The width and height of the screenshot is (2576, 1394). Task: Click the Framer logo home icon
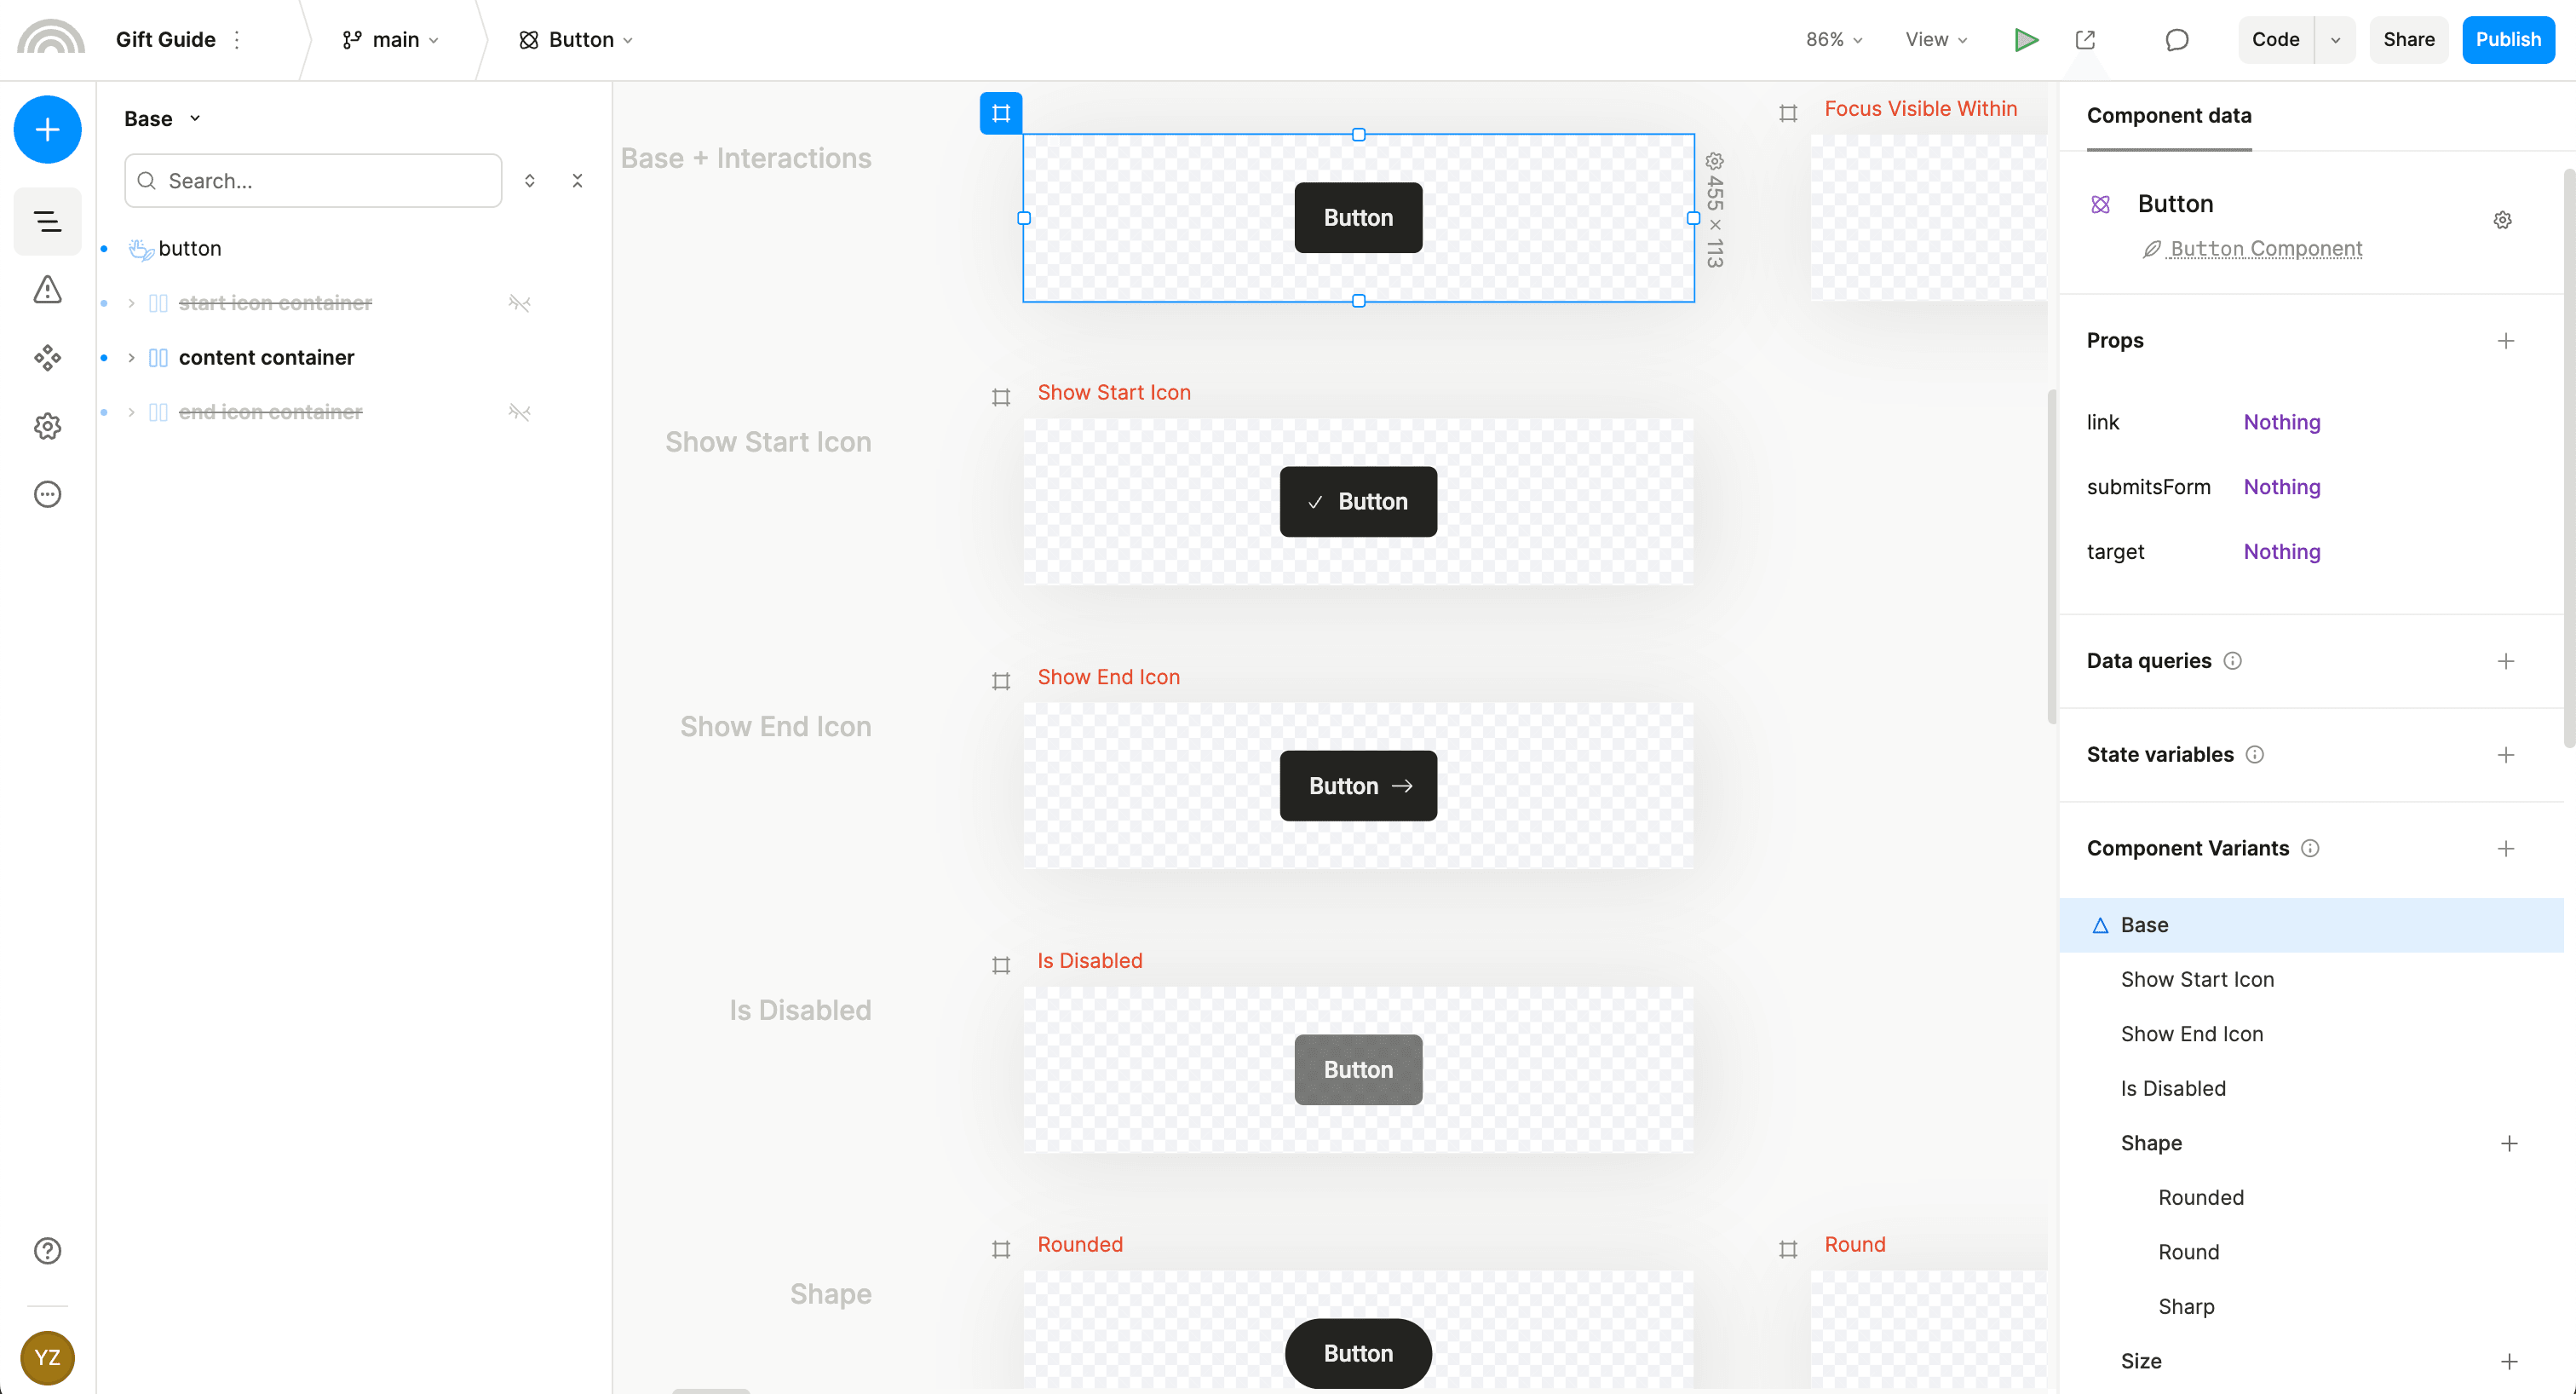46,37
